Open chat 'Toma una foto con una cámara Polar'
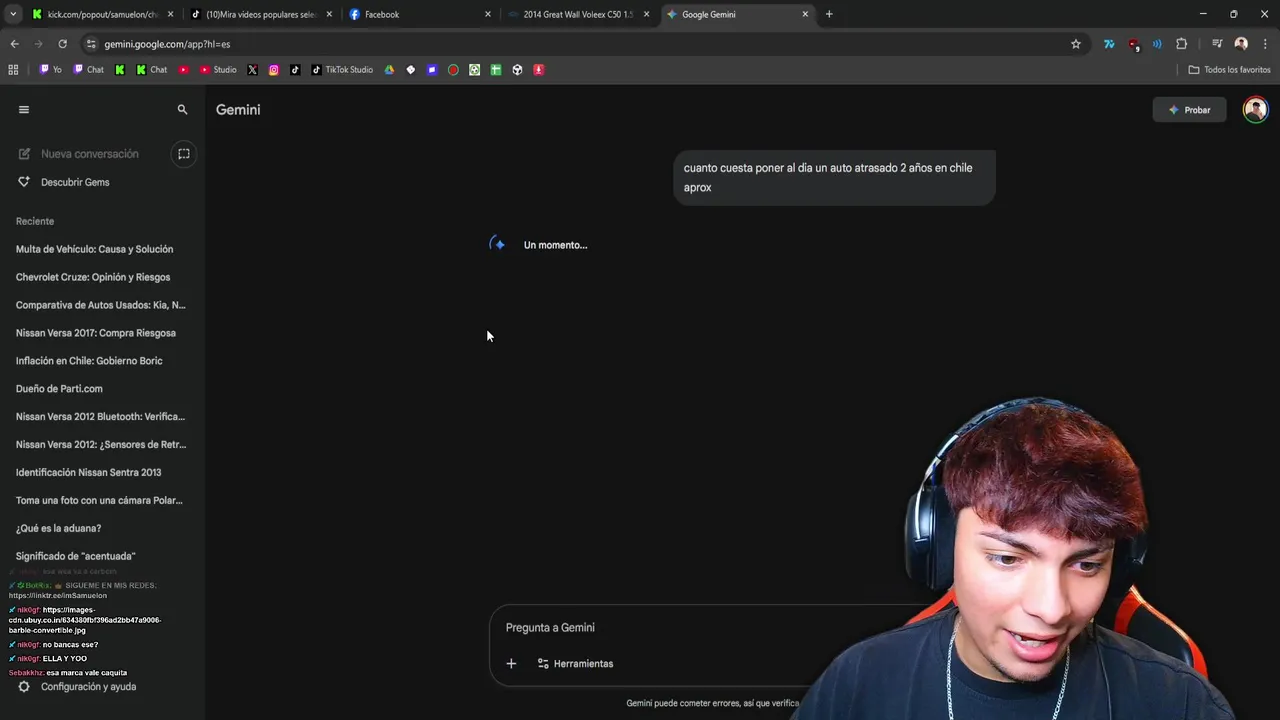This screenshot has height=720, width=1280. pyautogui.click(x=100, y=501)
